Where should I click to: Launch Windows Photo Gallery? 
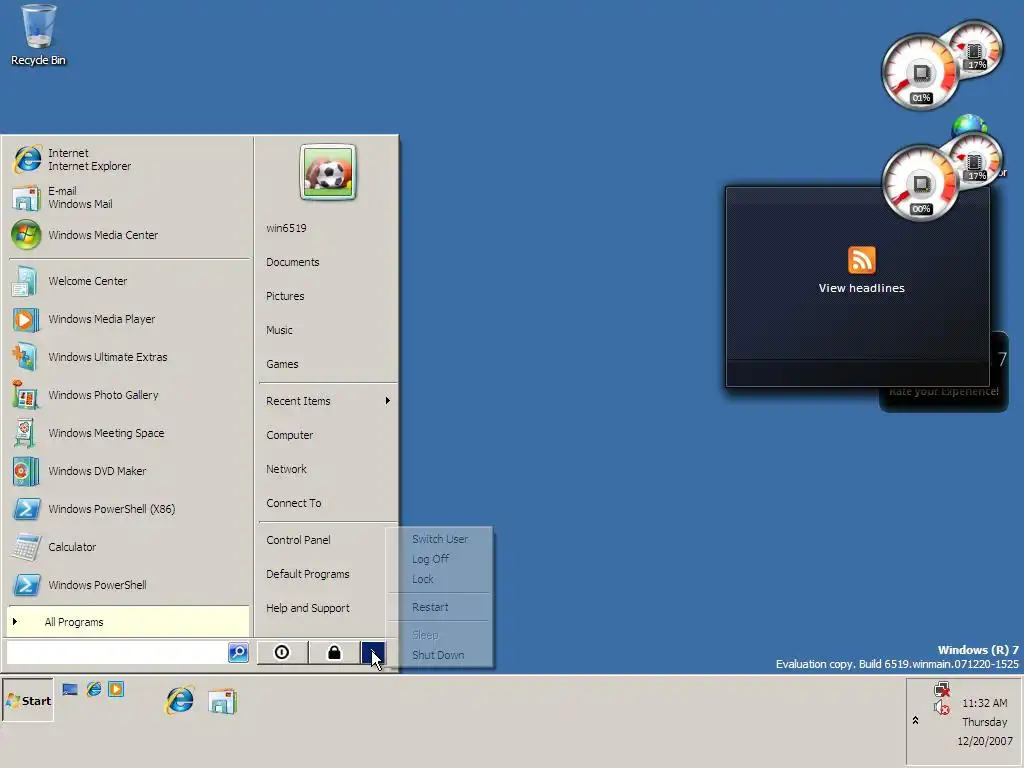pos(128,394)
